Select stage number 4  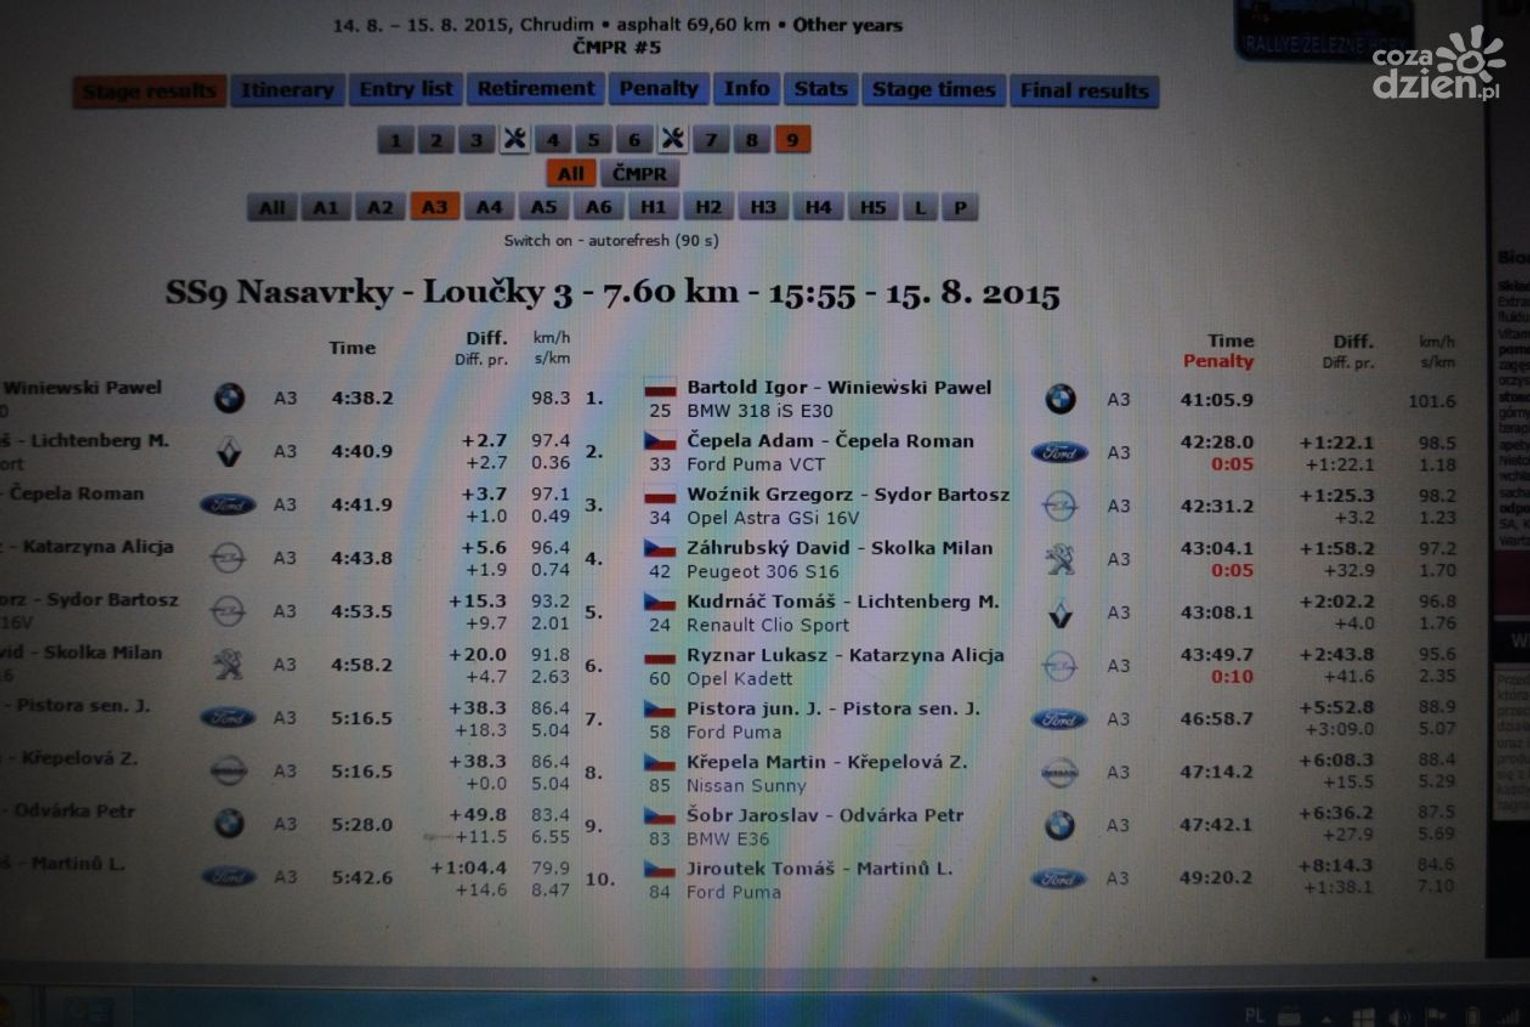pyautogui.click(x=552, y=140)
